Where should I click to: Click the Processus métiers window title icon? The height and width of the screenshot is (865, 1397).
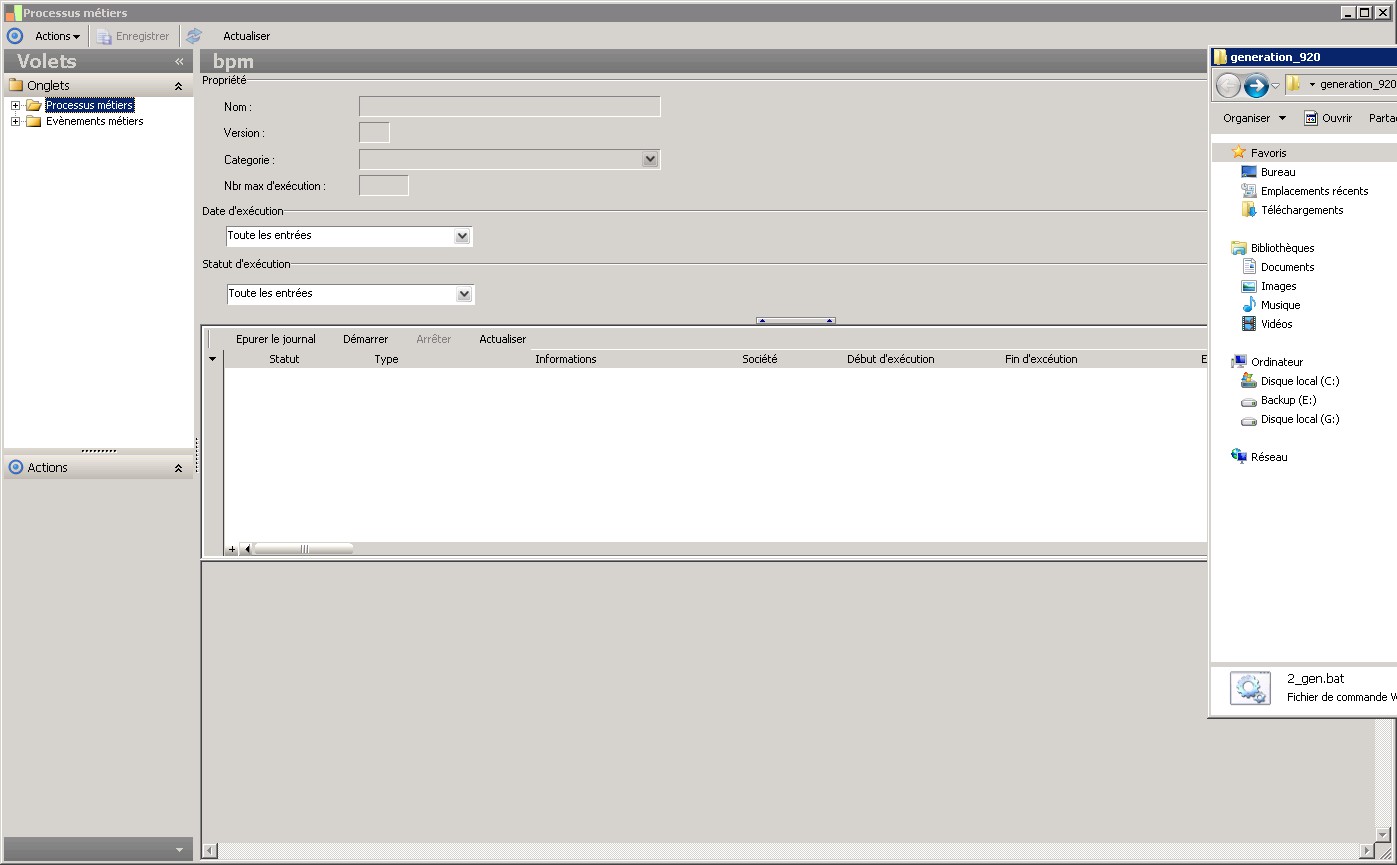(x=12, y=13)
